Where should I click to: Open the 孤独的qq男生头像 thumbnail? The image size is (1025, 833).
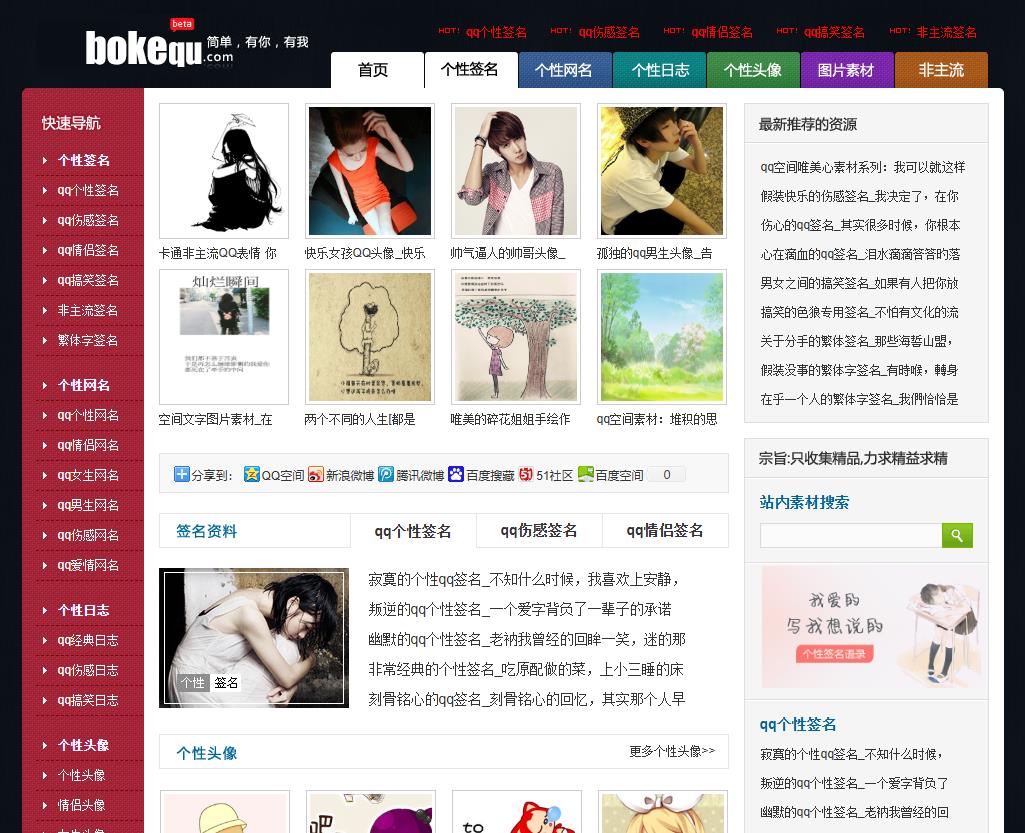click(662, 171)
